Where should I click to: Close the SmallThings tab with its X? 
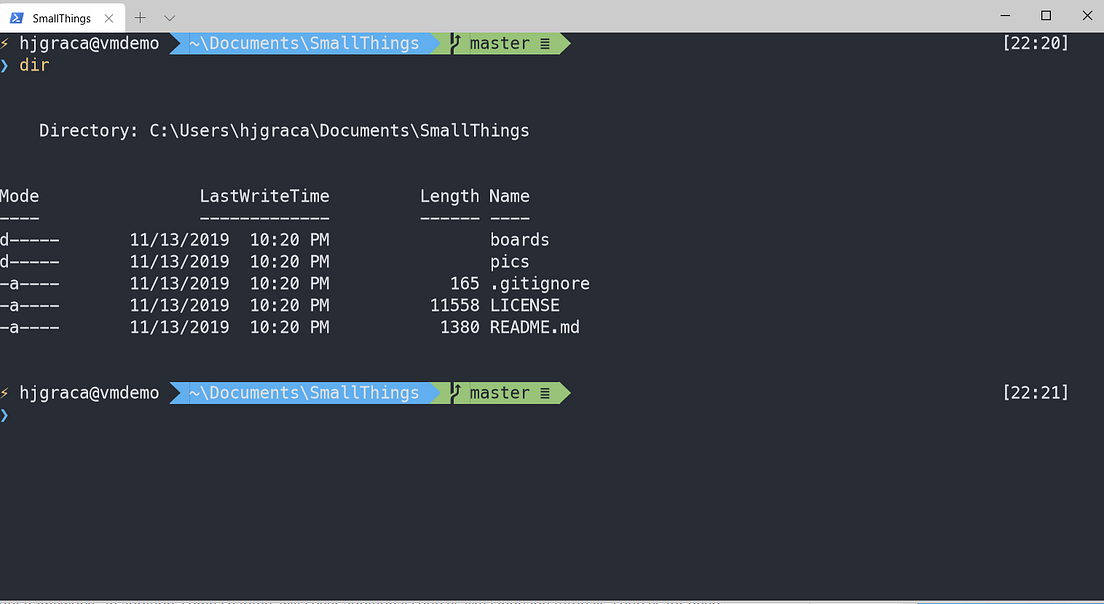pos(109,17)
